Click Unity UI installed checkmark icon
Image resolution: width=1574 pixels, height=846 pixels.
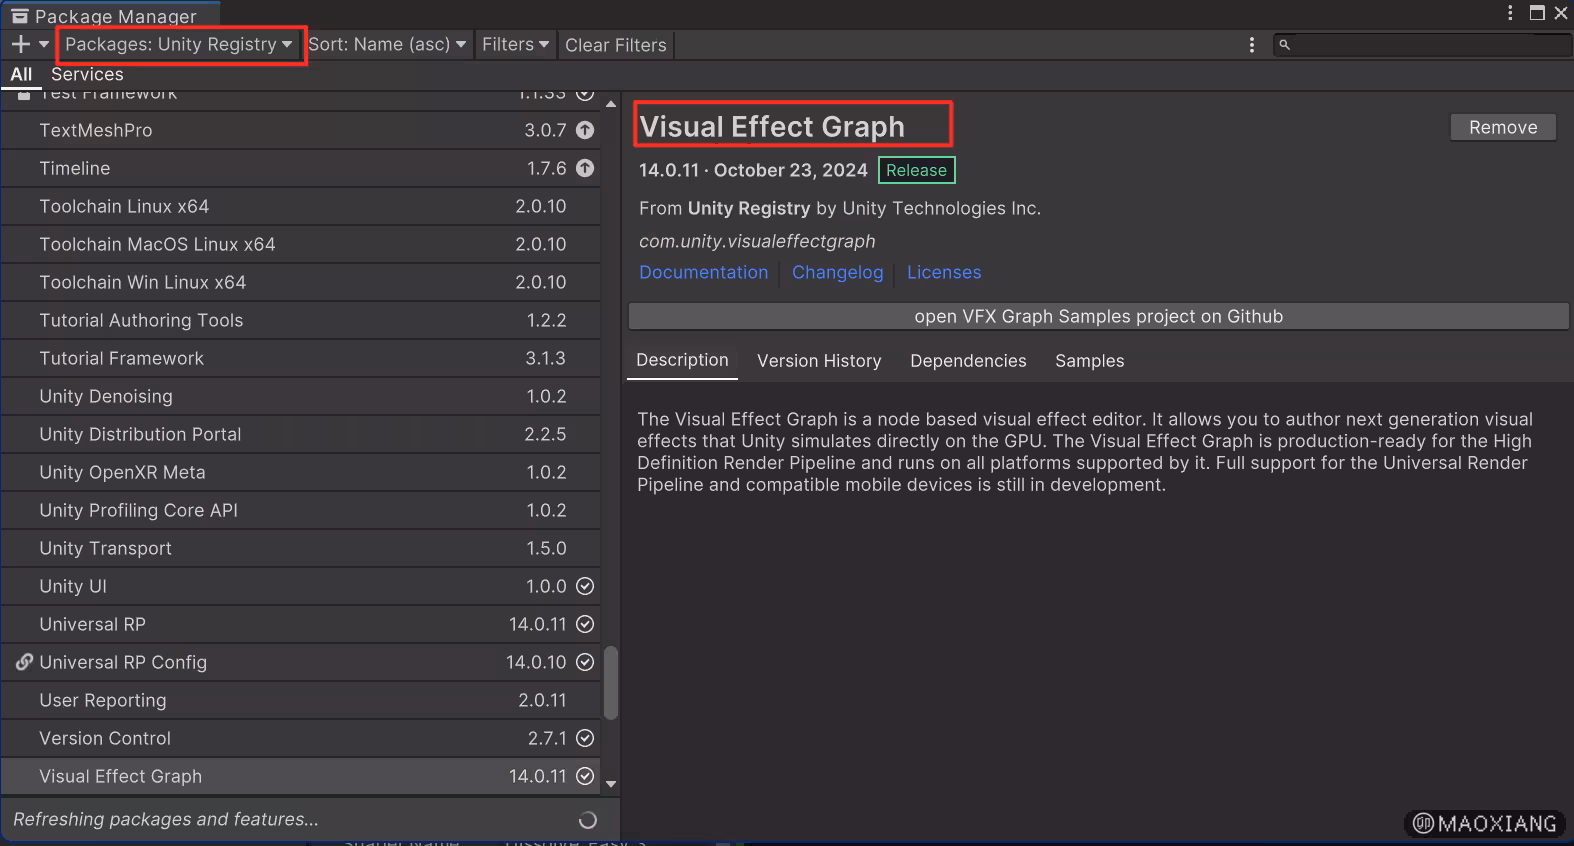(585, 586)
